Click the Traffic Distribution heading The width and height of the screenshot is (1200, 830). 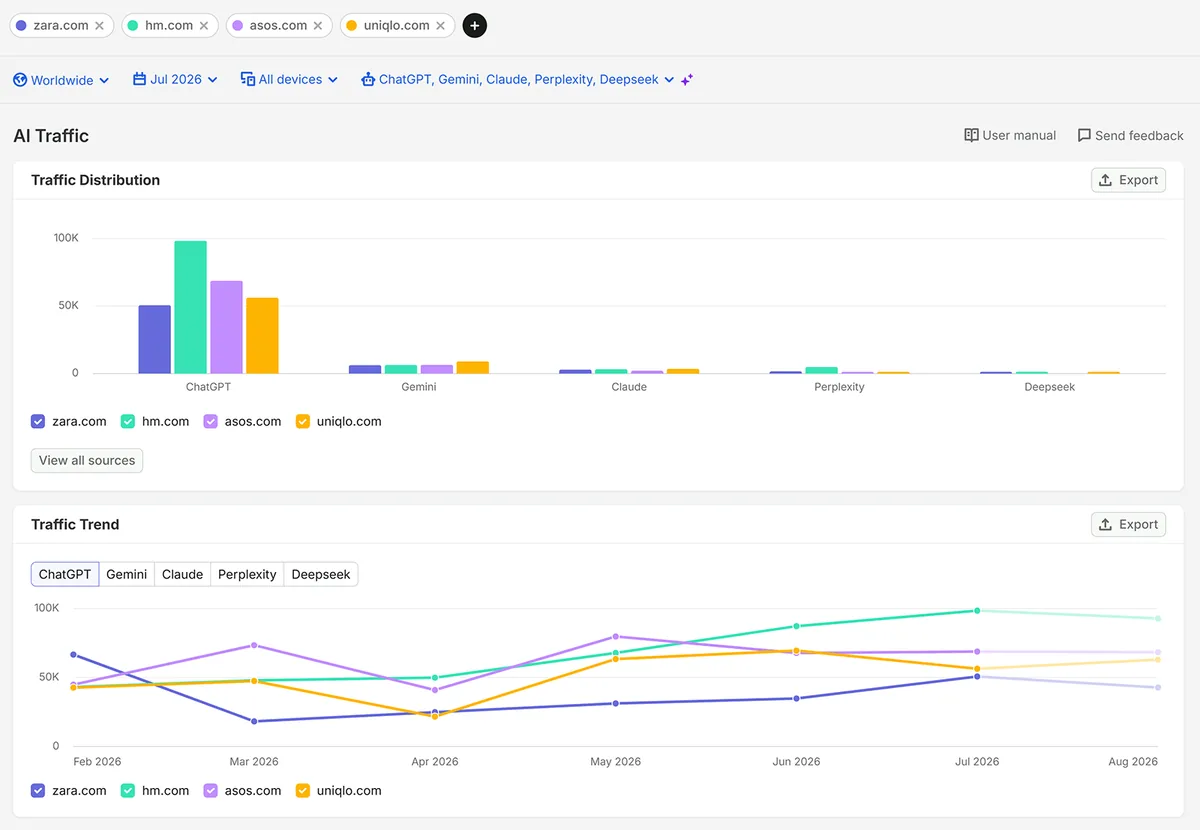tap(95, 180)
